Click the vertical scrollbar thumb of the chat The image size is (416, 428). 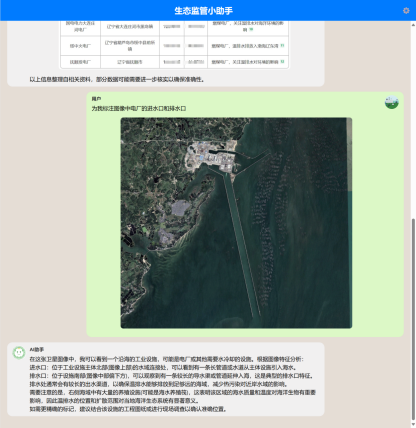pos(414,320)
